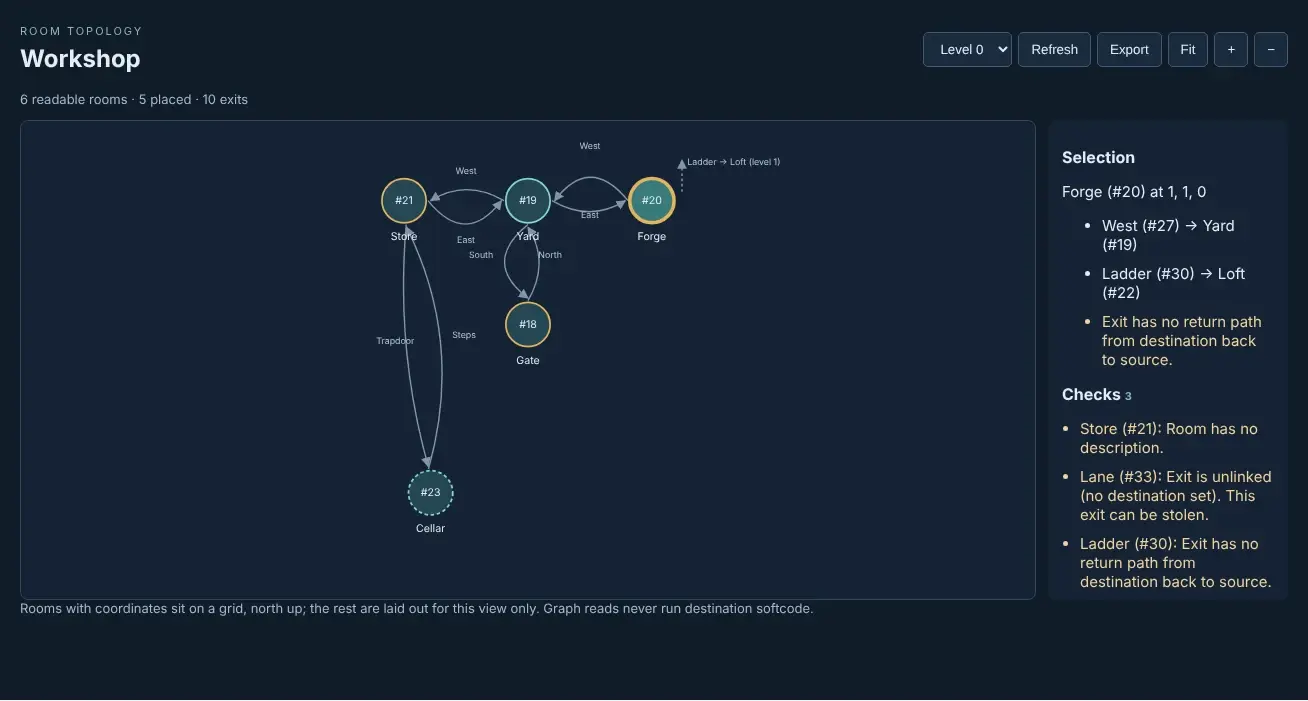Zoom in with the plus button
Screen dimensions: 1308x701
(x=1231, y=49)
